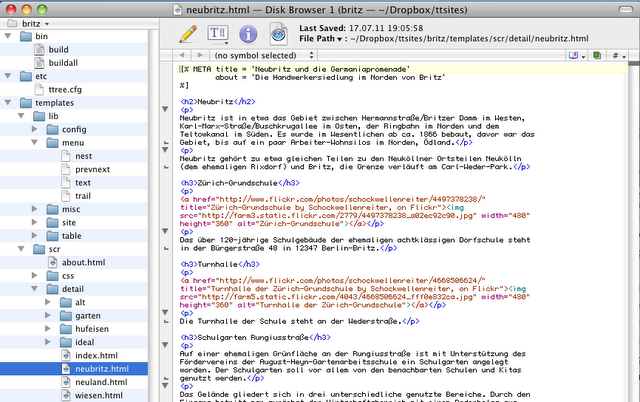Image resolution: width=640 pixels, height=402 pixels.
Task: Collapse the lib folder
Action: [21, 116]
